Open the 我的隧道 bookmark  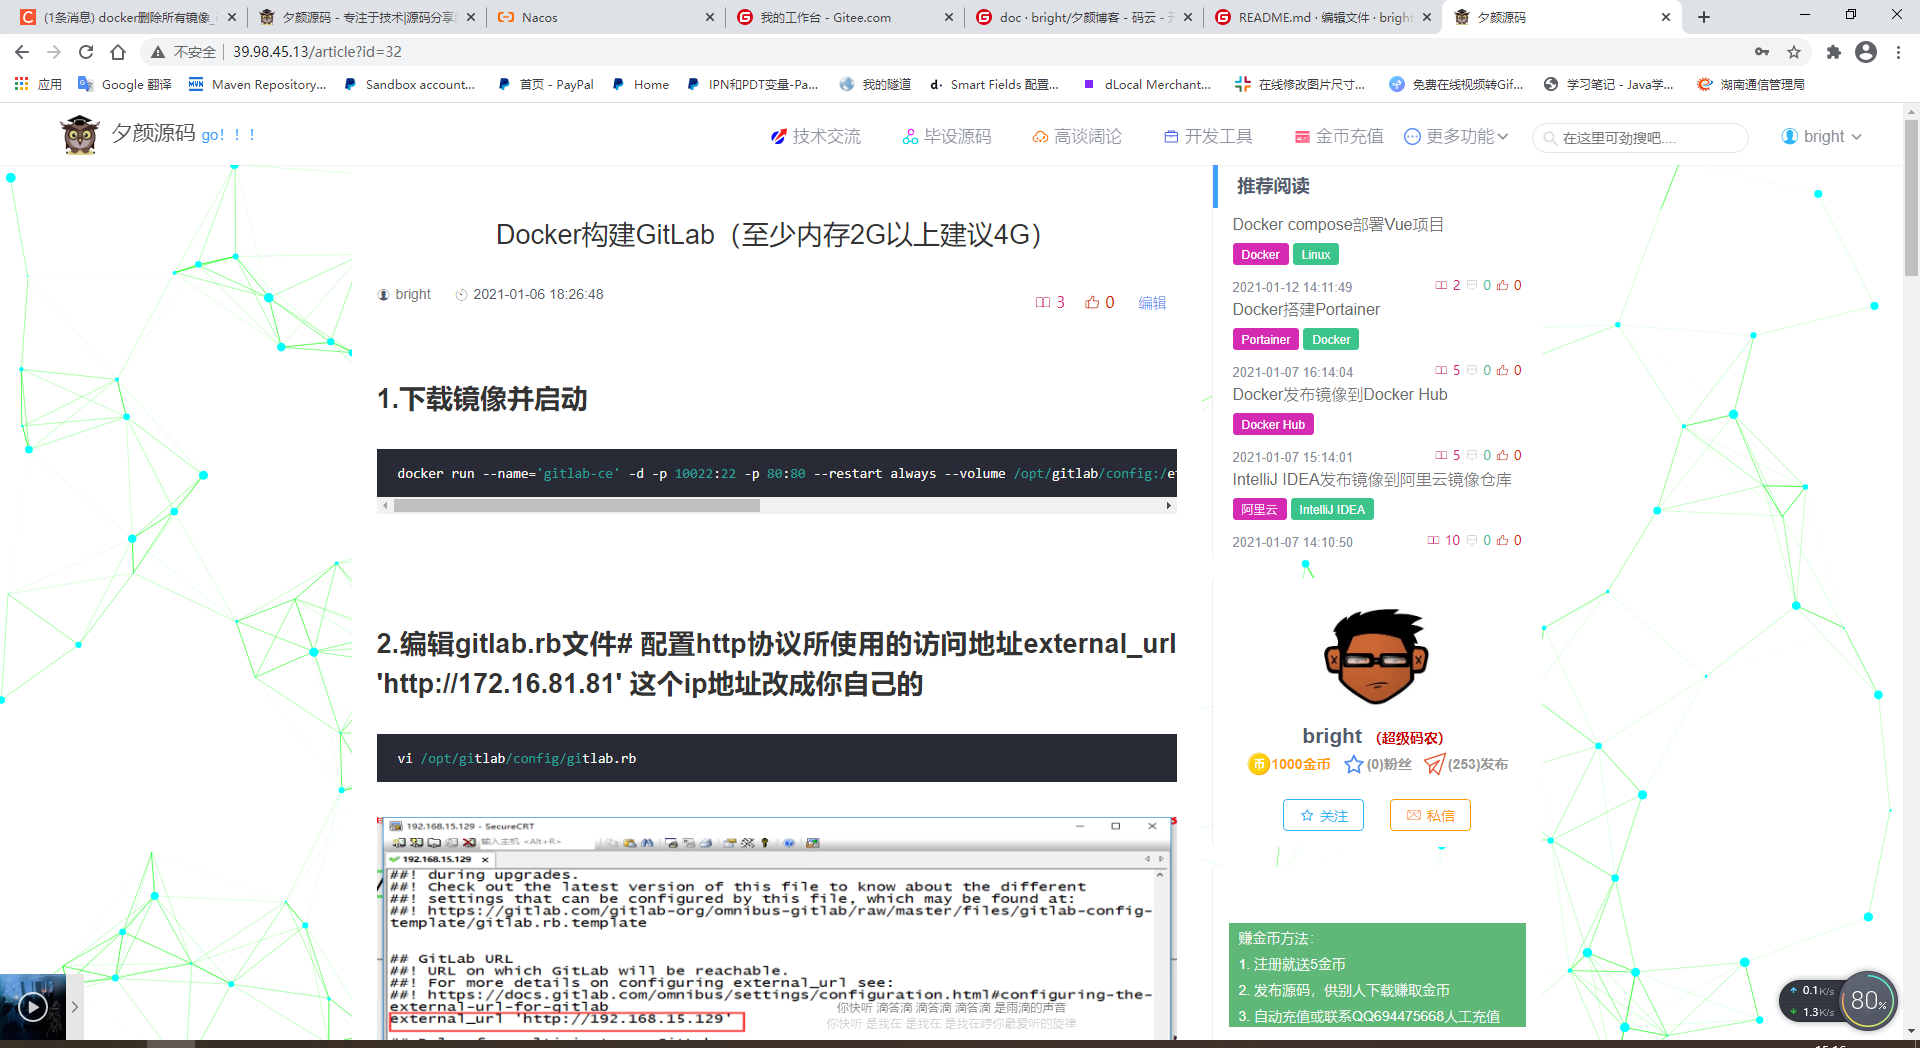pyautogui.click(x=875, y=84)
